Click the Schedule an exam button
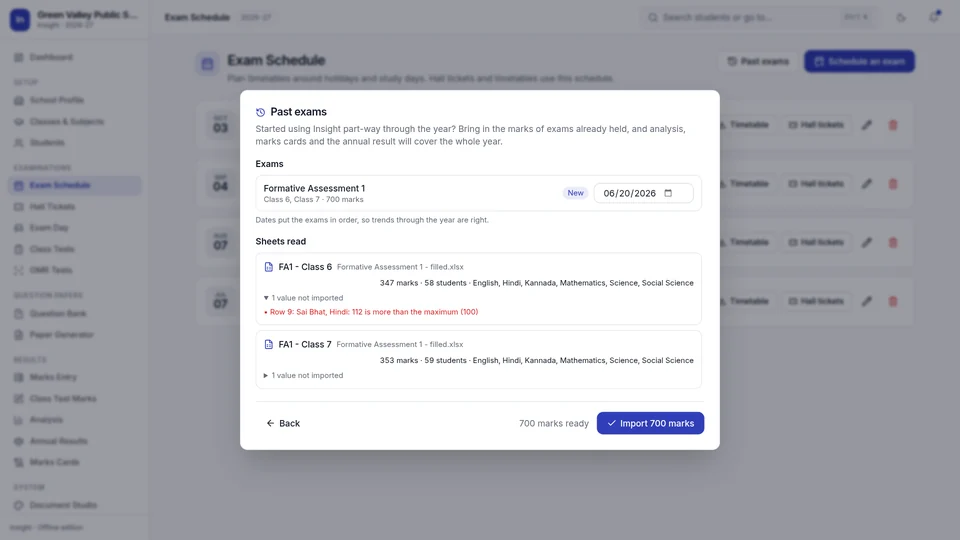This screenshot has height=540, width=960. [859, 61]
